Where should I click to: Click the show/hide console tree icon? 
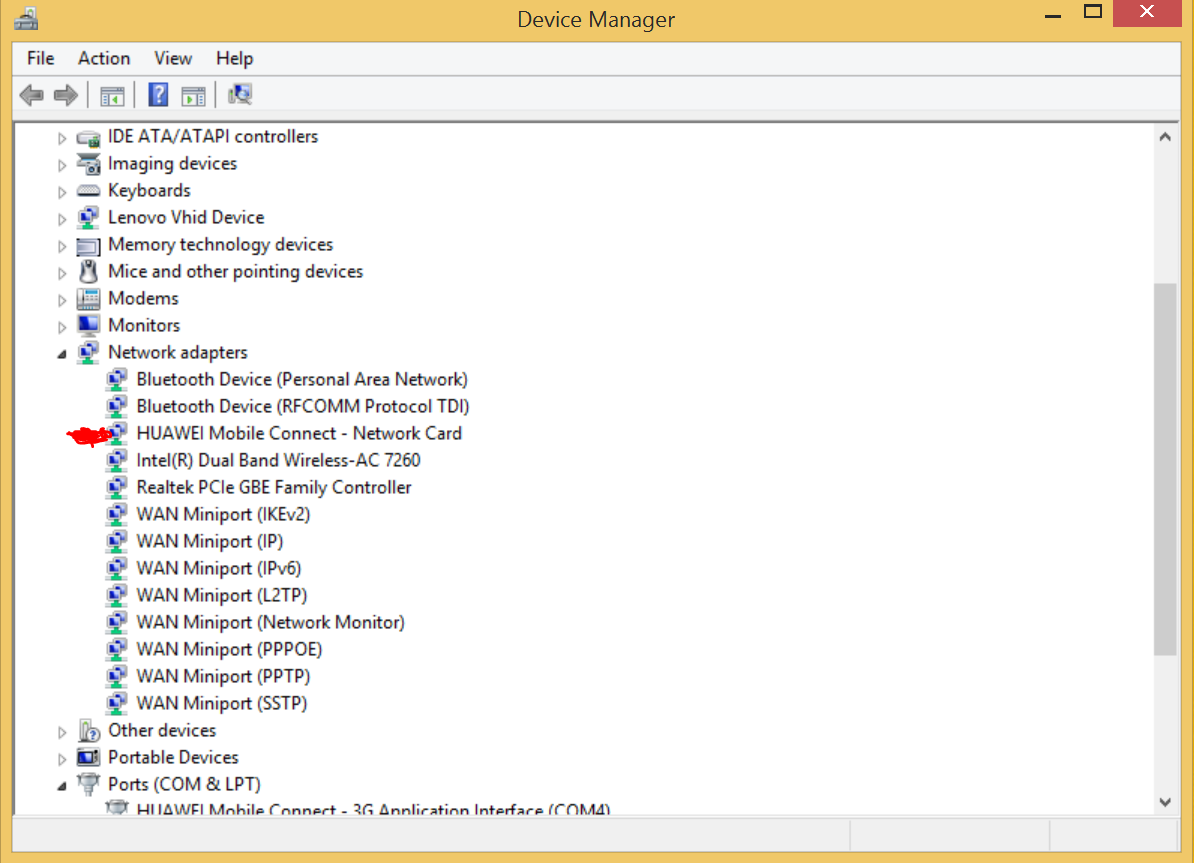(x=112, y=96)
